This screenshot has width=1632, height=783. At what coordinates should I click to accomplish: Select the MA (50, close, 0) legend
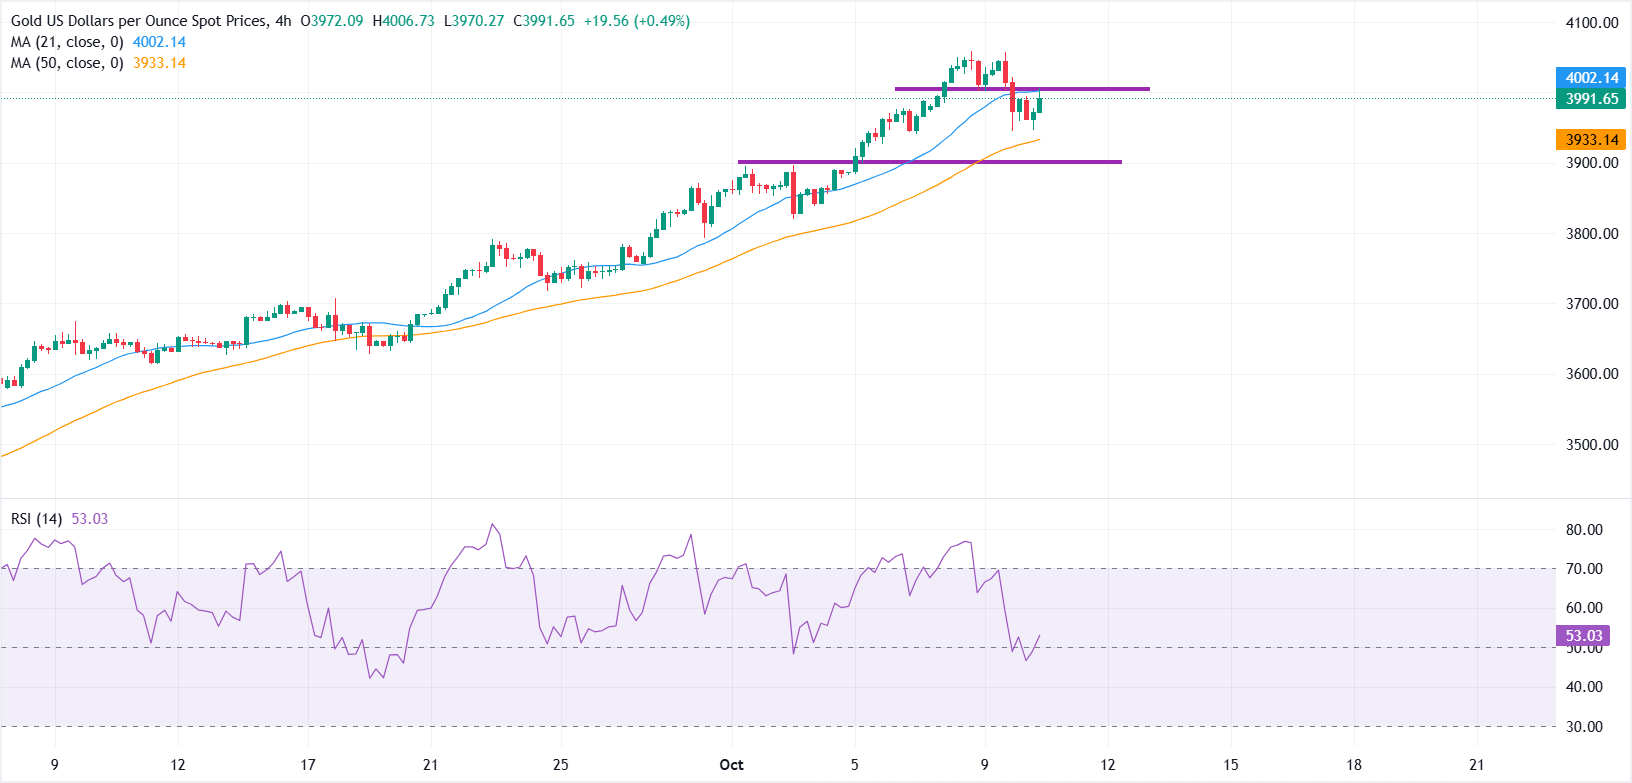(67, 63)
